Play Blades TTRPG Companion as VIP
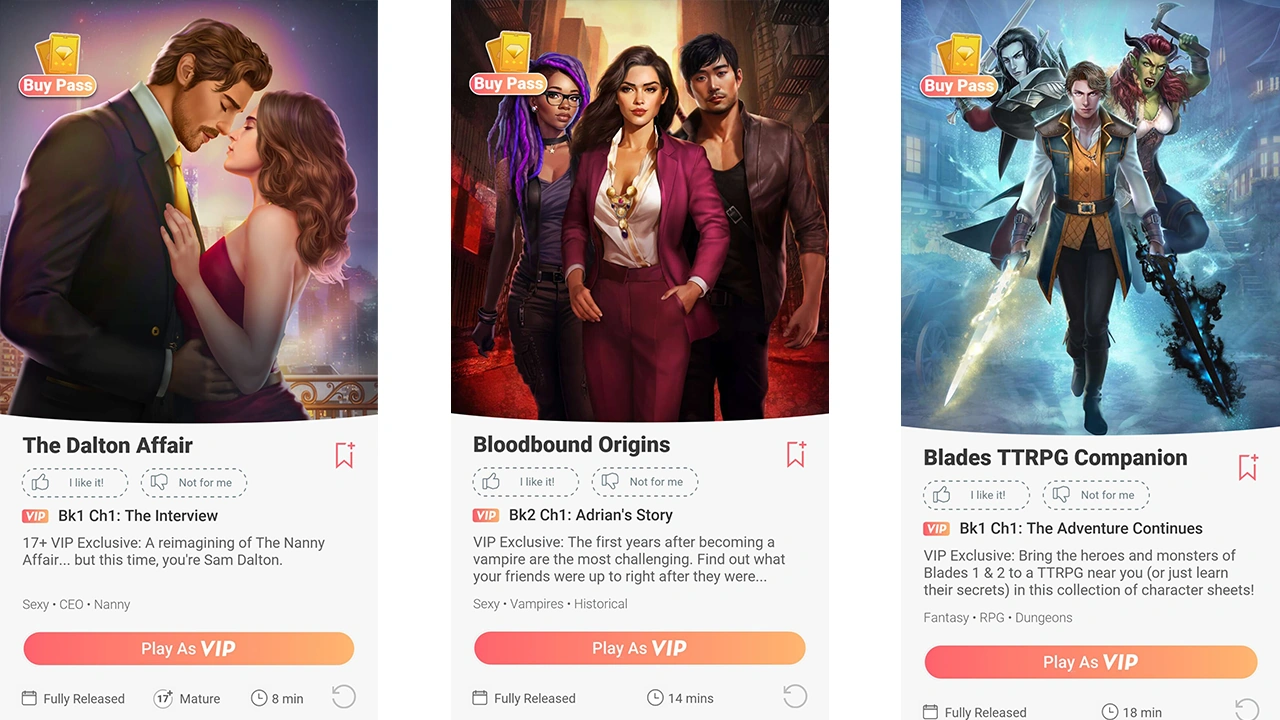Image resolution: width=1280 pixels, height=720 pixels. point(1091,662)
